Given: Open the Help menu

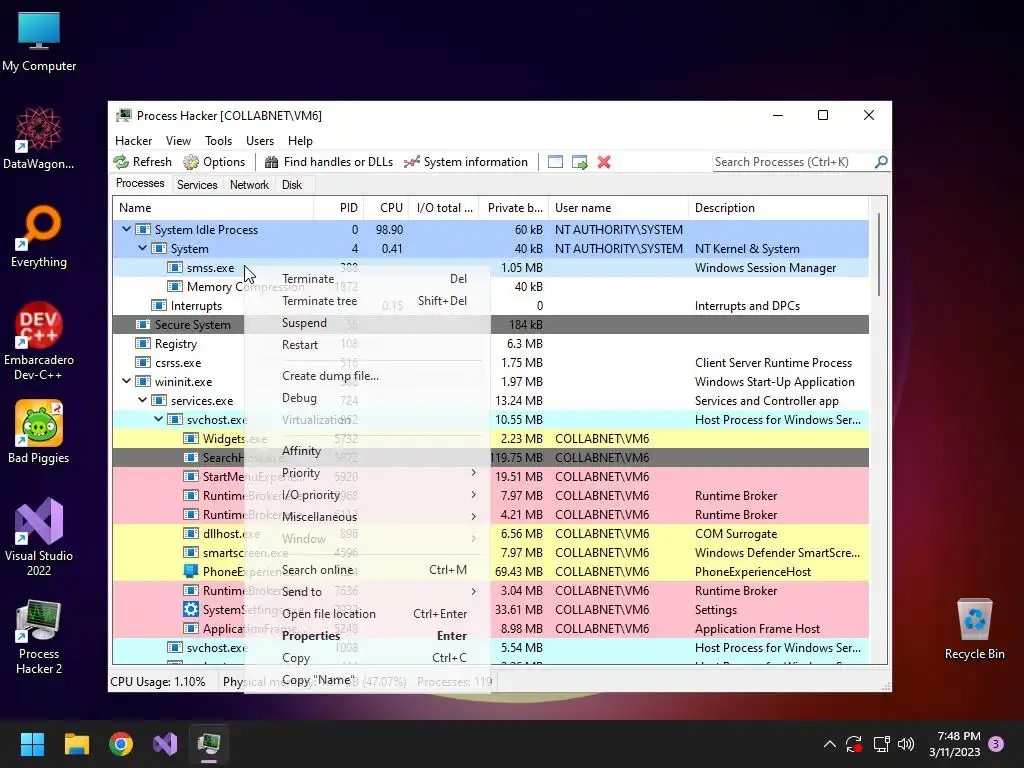Looking at the screenshot, I should point(300,140).
